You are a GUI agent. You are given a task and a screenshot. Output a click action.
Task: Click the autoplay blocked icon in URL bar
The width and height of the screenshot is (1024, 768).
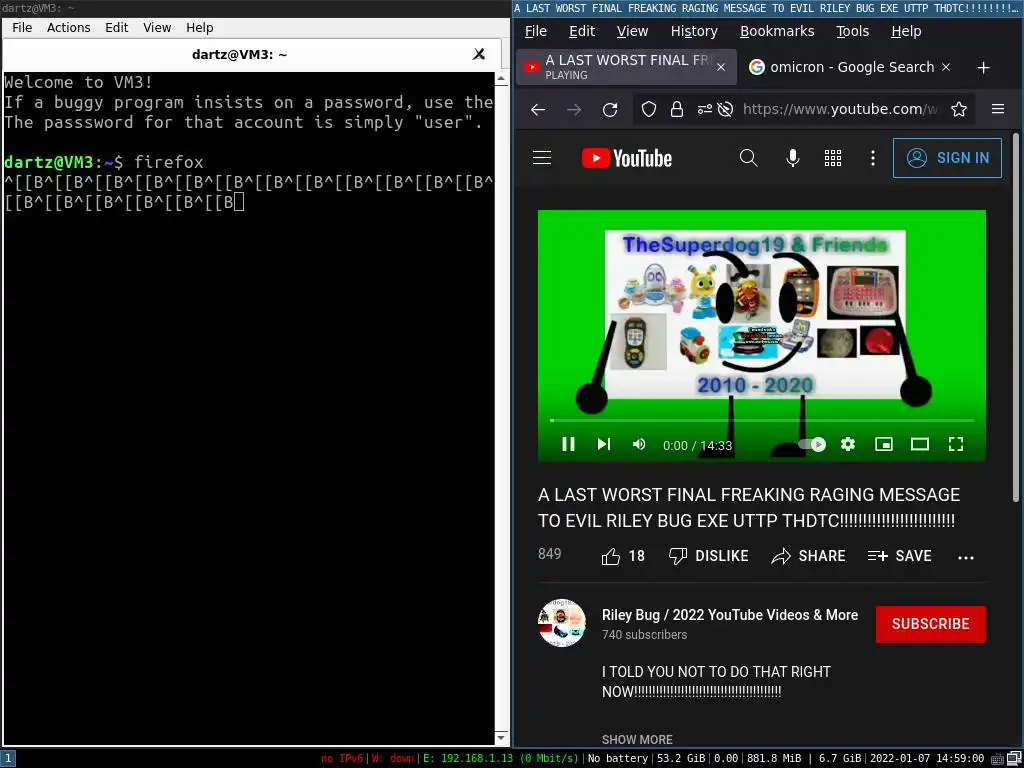tap(725, 109)
